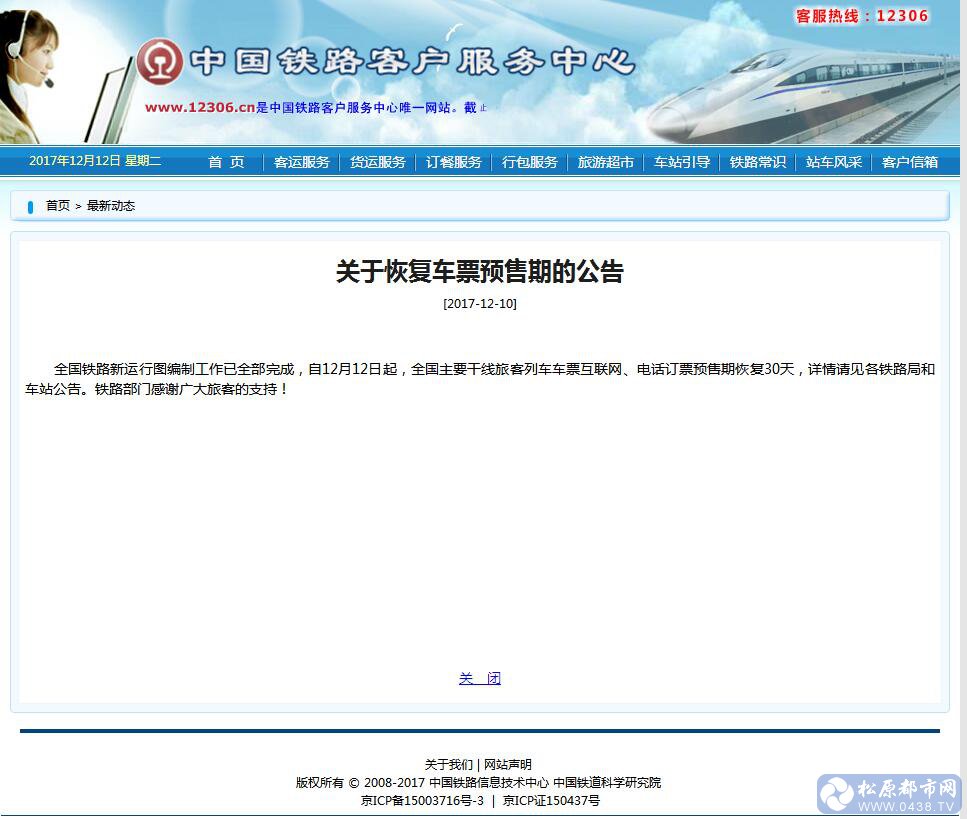
Task: Click the 中国铁路客户服务中心 banner title
Action: tap(412, 62)
